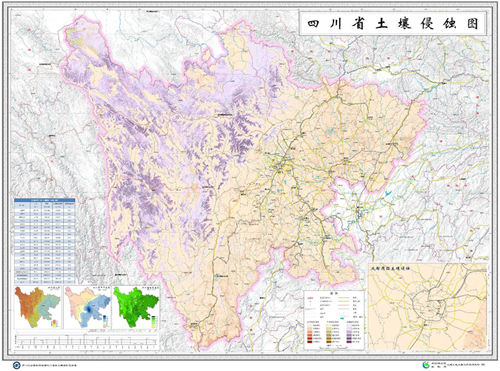Click the yellow road line sample in the legend
500x371 pixels.
pos(343,301)
